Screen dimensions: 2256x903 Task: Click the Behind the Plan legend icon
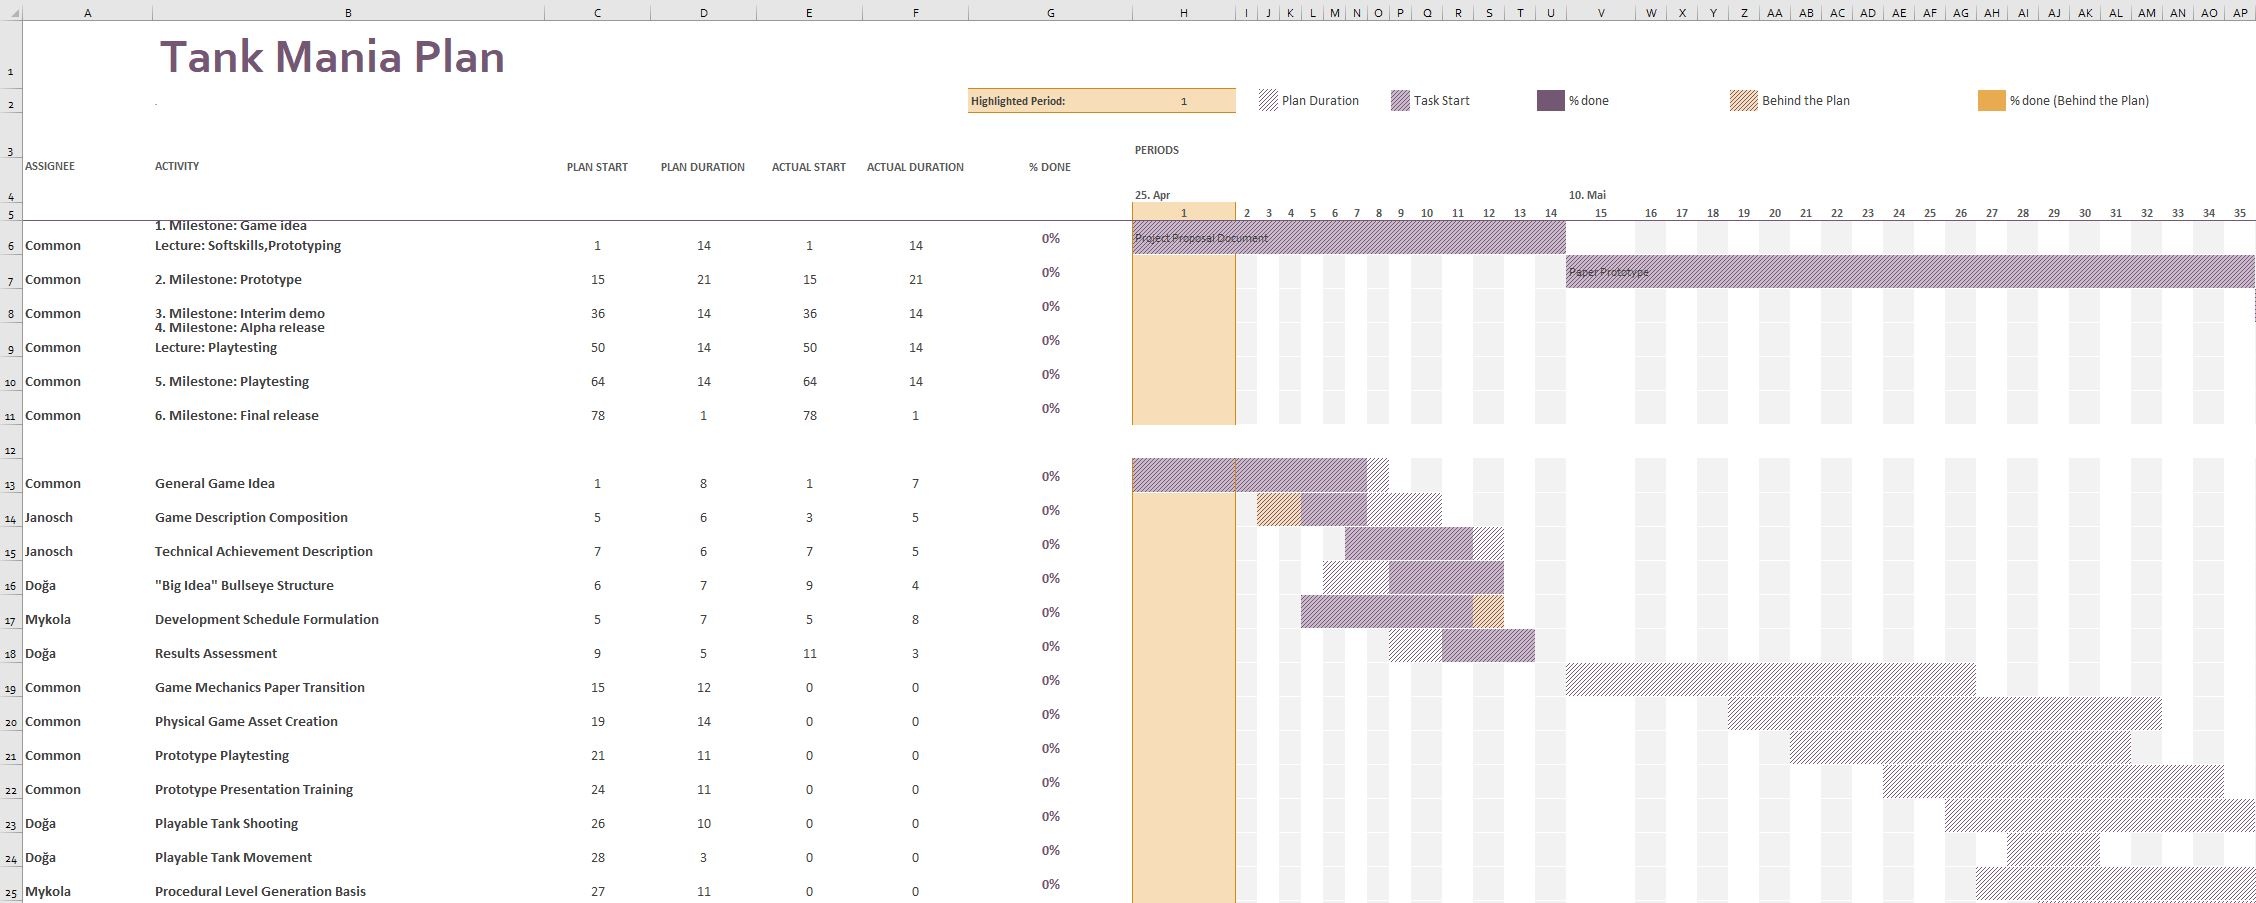pos(1743,100)
